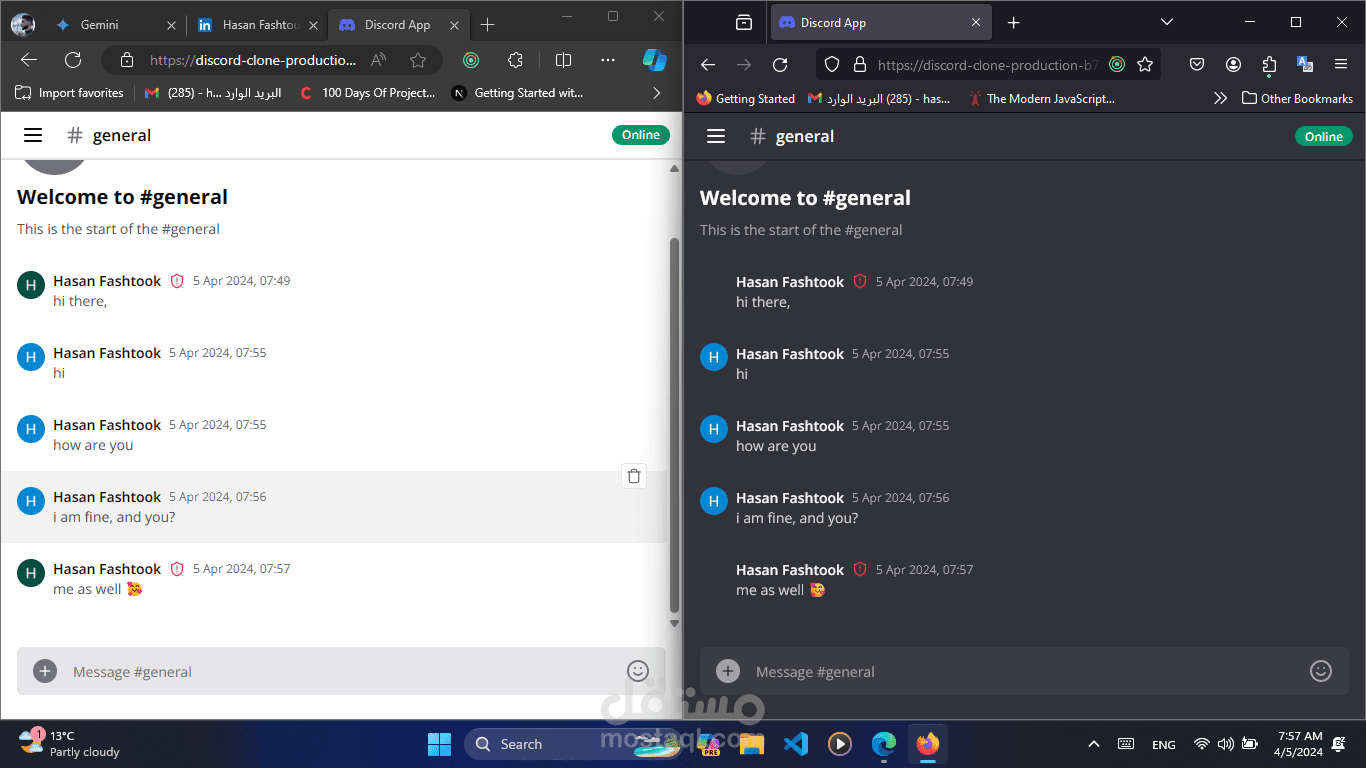Switch to Hasan Fashtou LinkedIn tab

257,25
